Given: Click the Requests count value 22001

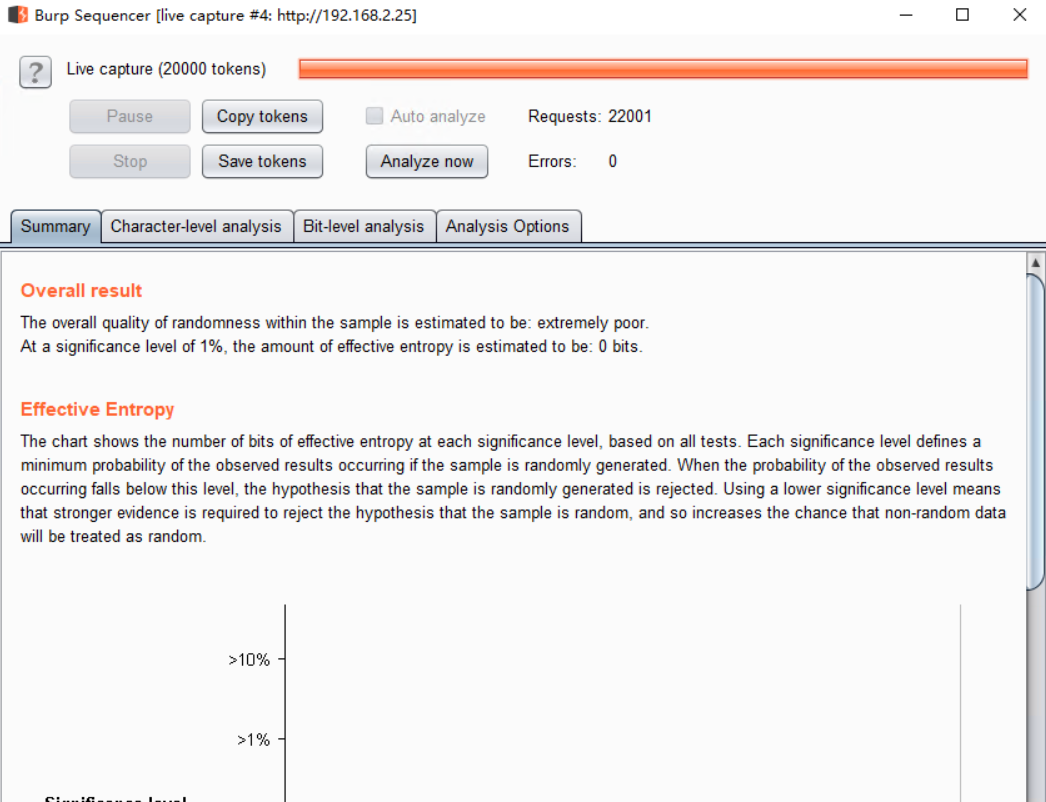Looking at the screenshot, I should pos(630,116).
